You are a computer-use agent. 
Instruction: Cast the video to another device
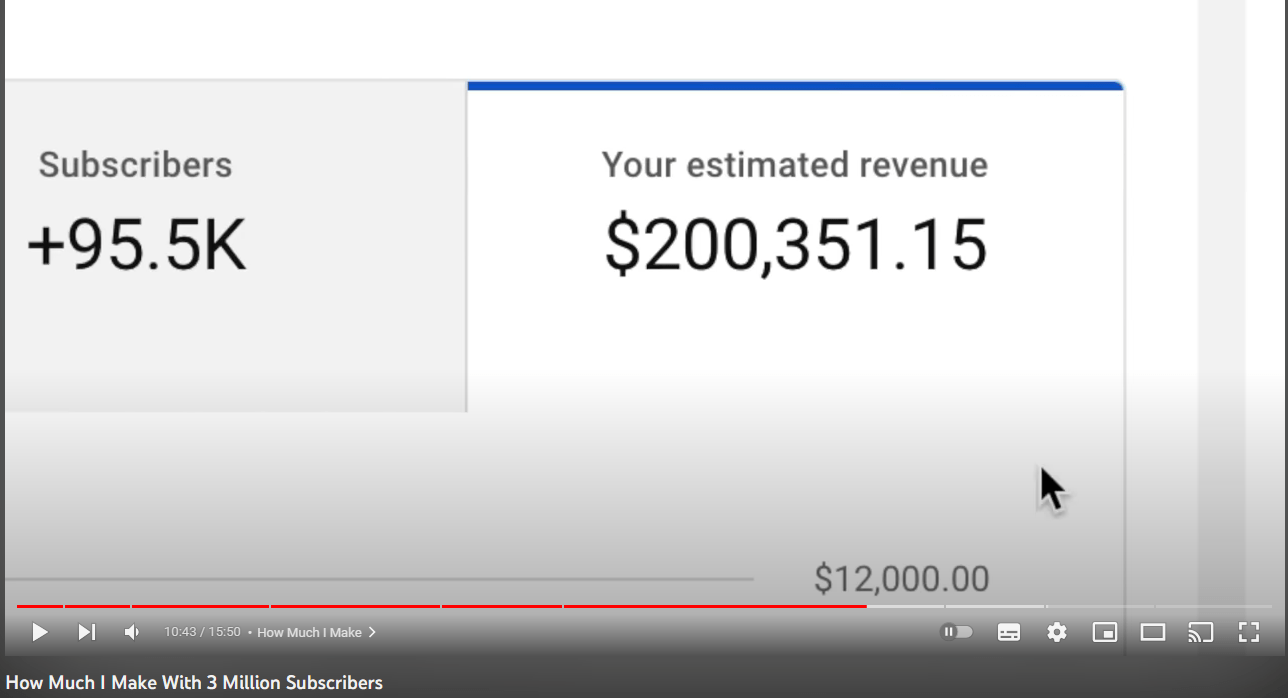point(1200,632)
